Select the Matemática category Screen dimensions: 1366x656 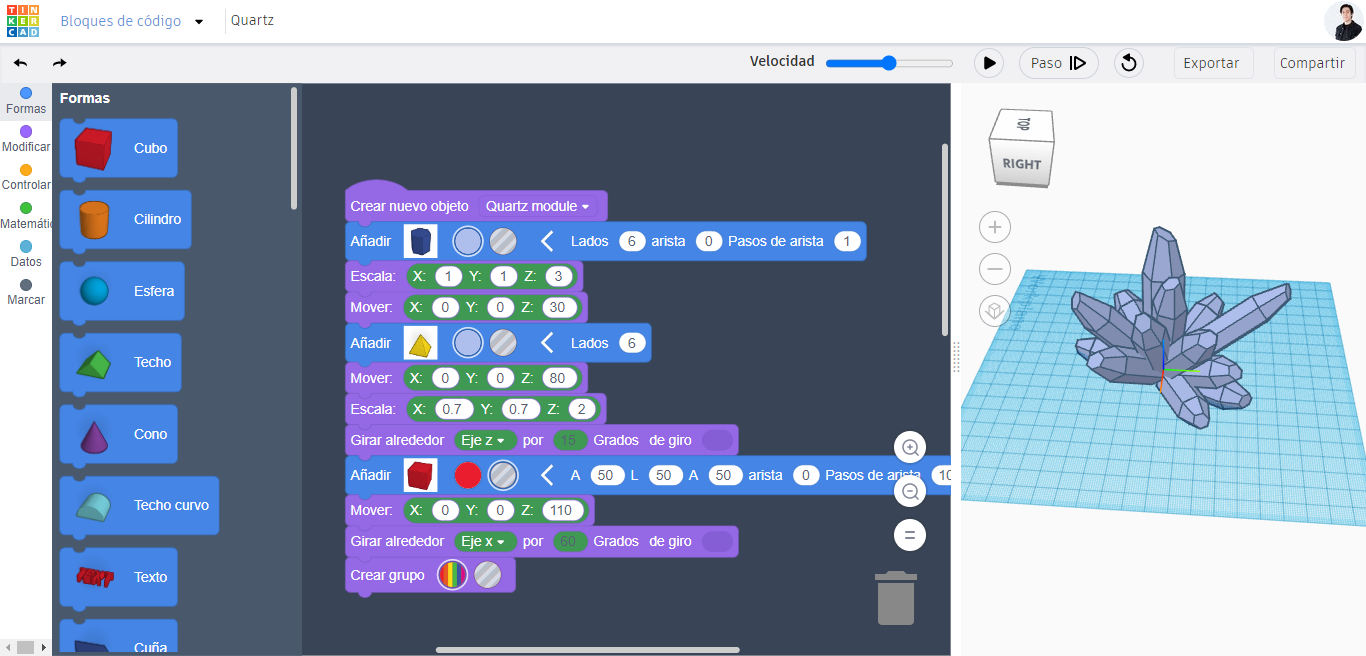[x=26, y=215]
